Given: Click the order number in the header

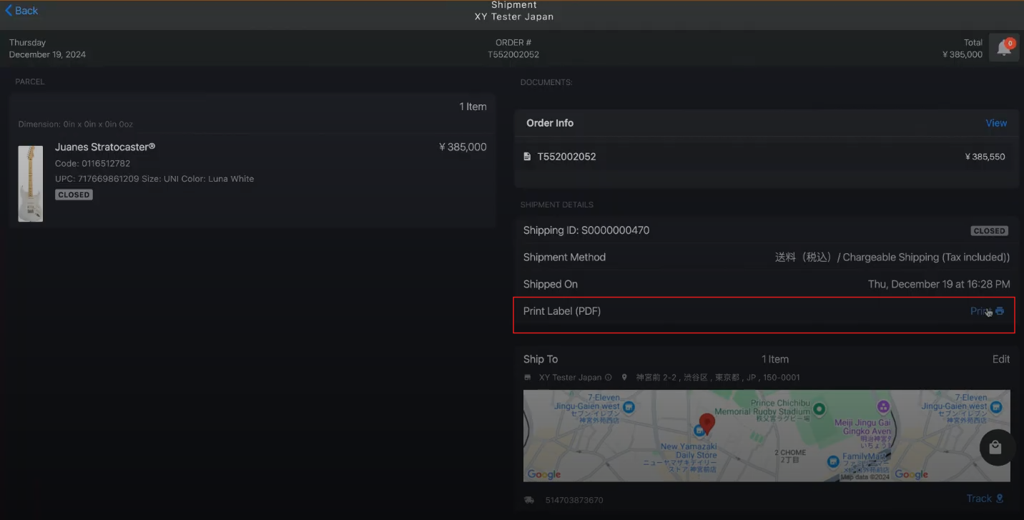Looking at the screenshot, I should point(513,54).
